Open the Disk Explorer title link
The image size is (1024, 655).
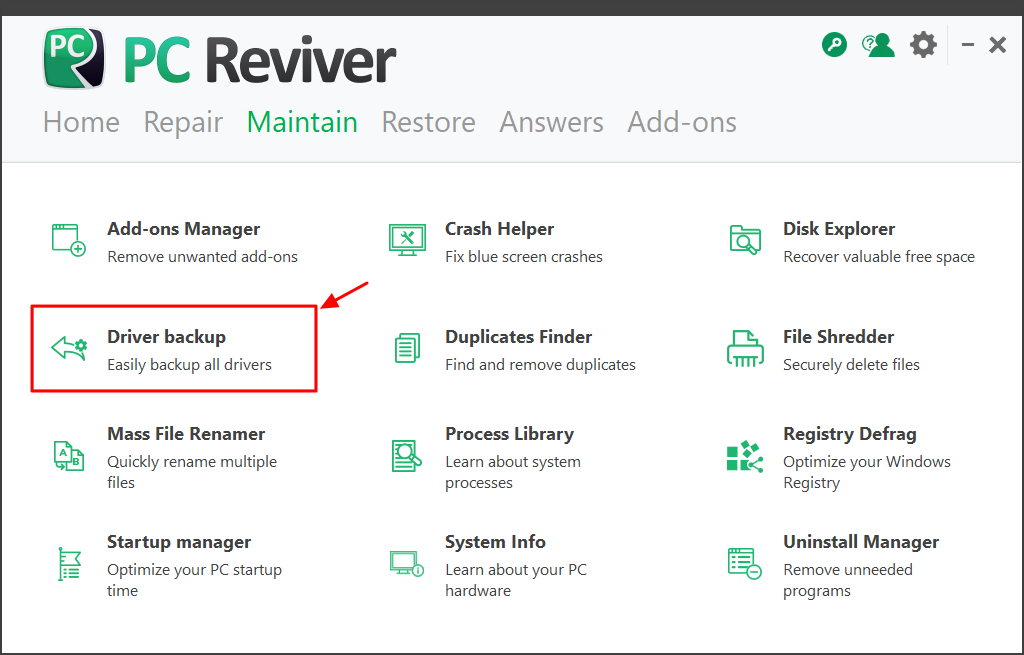click(x=839, y=229)
